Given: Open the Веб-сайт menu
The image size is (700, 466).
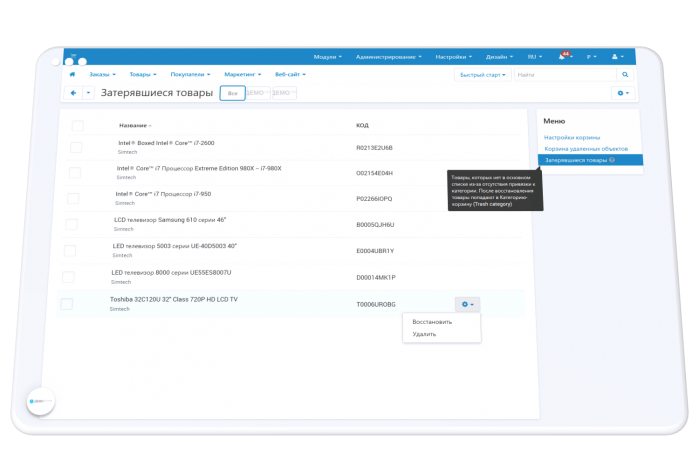Looking at the screenshot, I should pyautogui.click(x=290, y=75).
